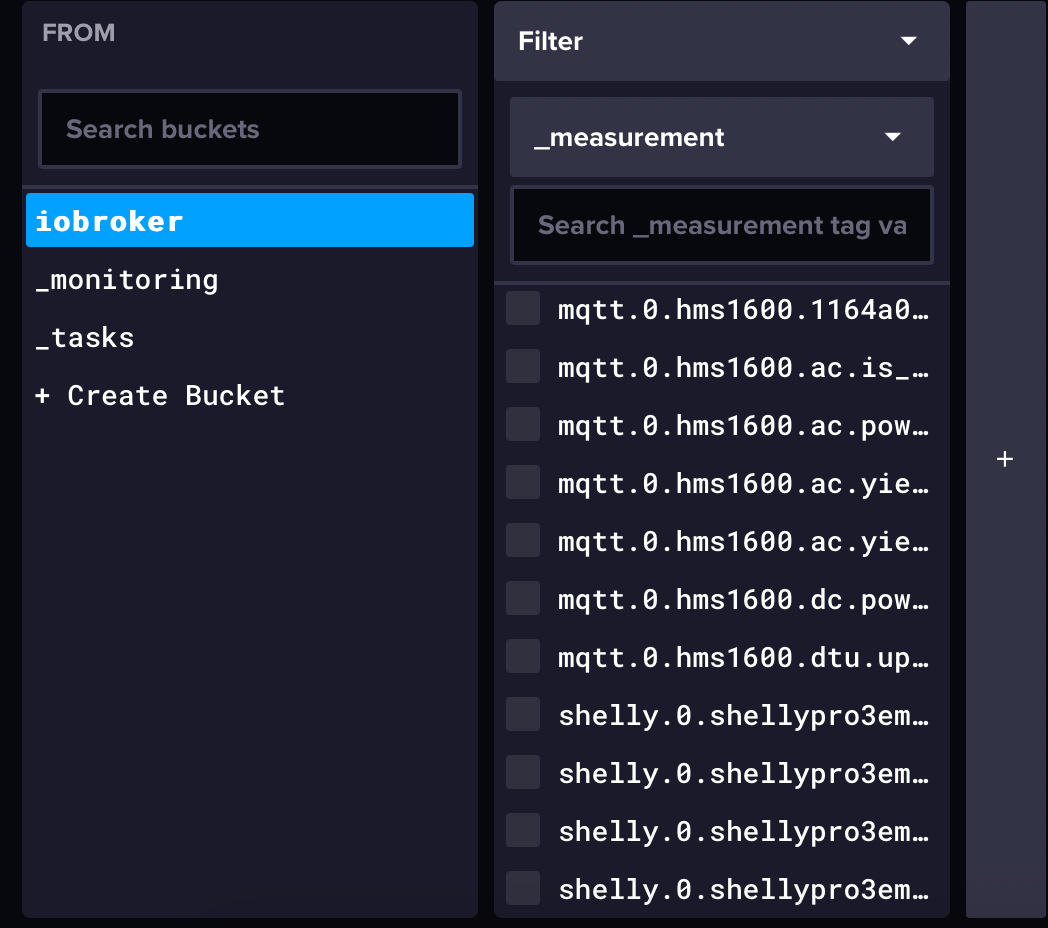Screen dimensions: 1048x928
Task: Check the mqtt.0.hms1600.dtu.up… checkbox
Action: pyautogui.click(x=523, y=657)
